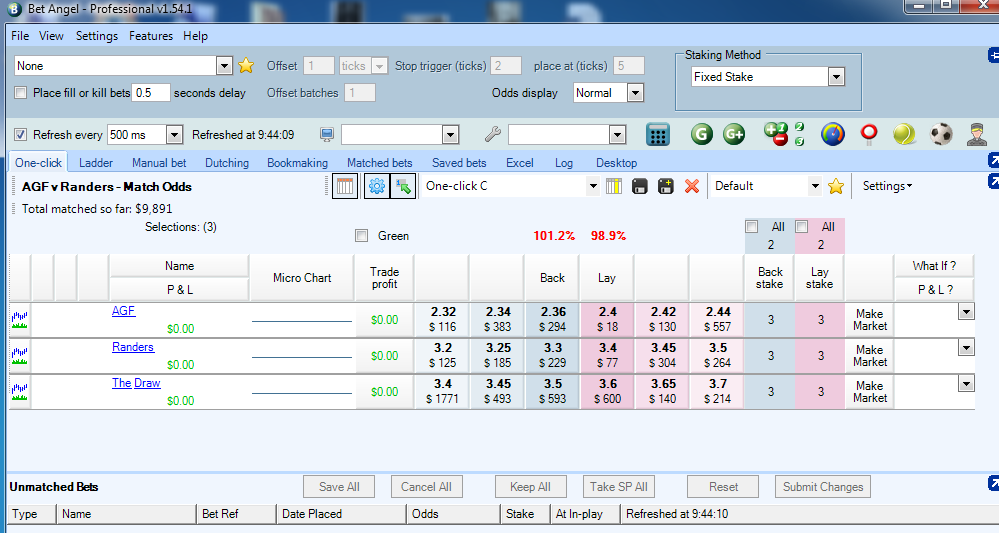Click the Submit Changes button

[823, 487]
